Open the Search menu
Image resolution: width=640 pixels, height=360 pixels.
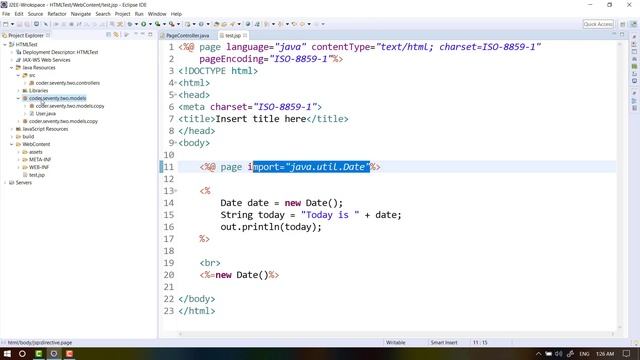pos(103,14)
